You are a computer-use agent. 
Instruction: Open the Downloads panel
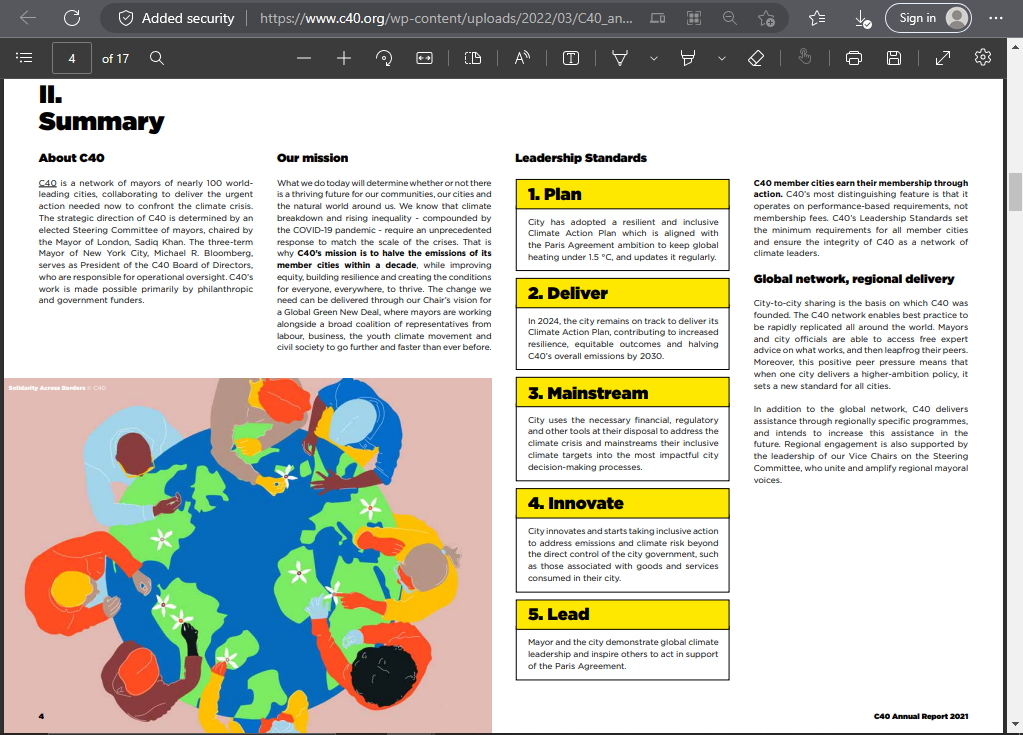click(863, 18)
